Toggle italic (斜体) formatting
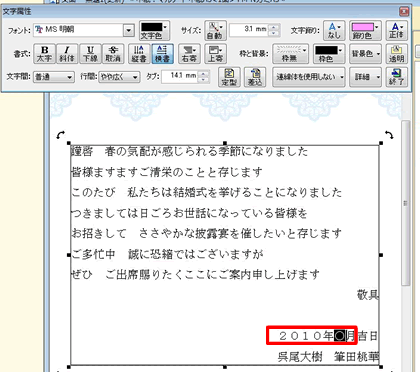Viewport: 420px width, 372px height. [67, 54]
